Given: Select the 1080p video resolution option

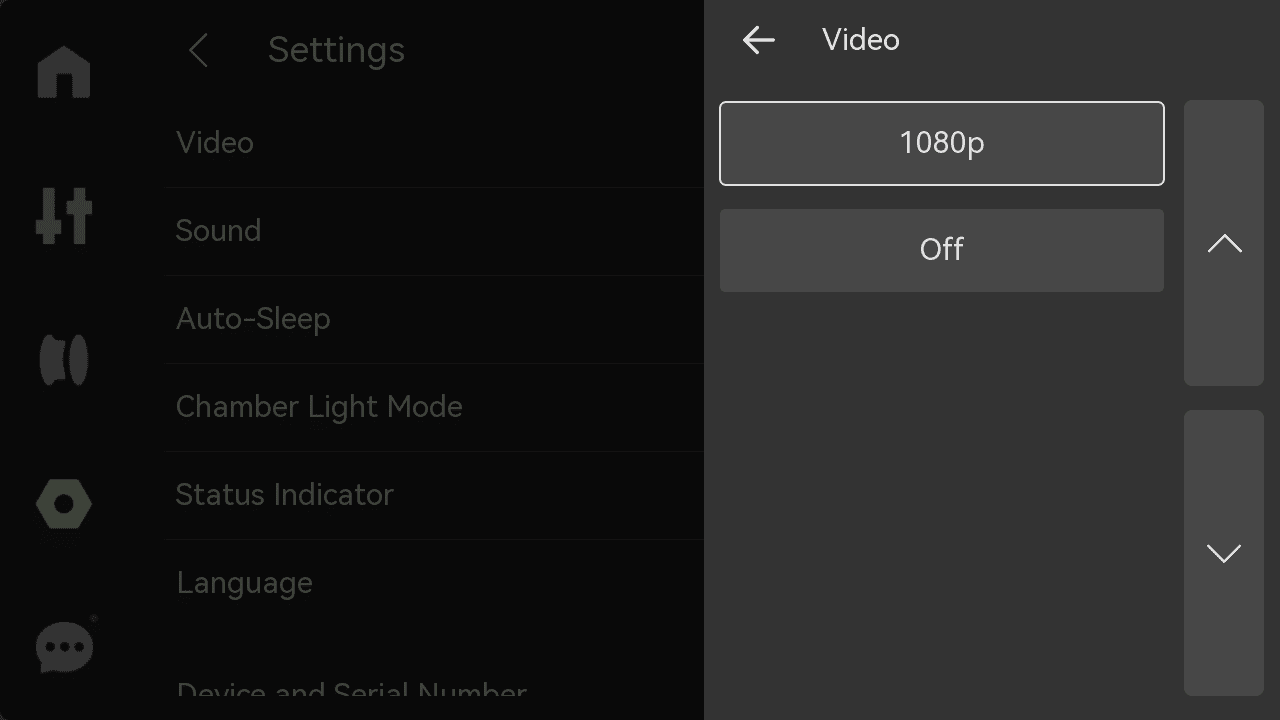Looking at the screenshot, I should coord(942,143).
